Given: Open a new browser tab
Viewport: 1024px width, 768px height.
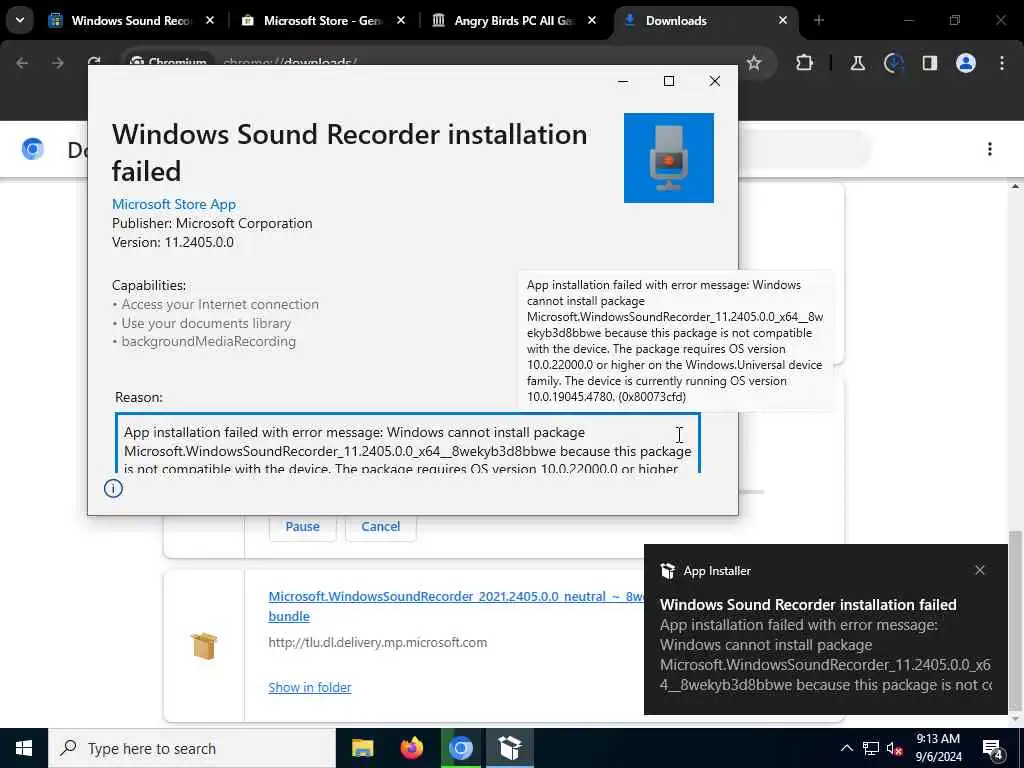Looking at the screenshot, I should [x=819, y=21].
